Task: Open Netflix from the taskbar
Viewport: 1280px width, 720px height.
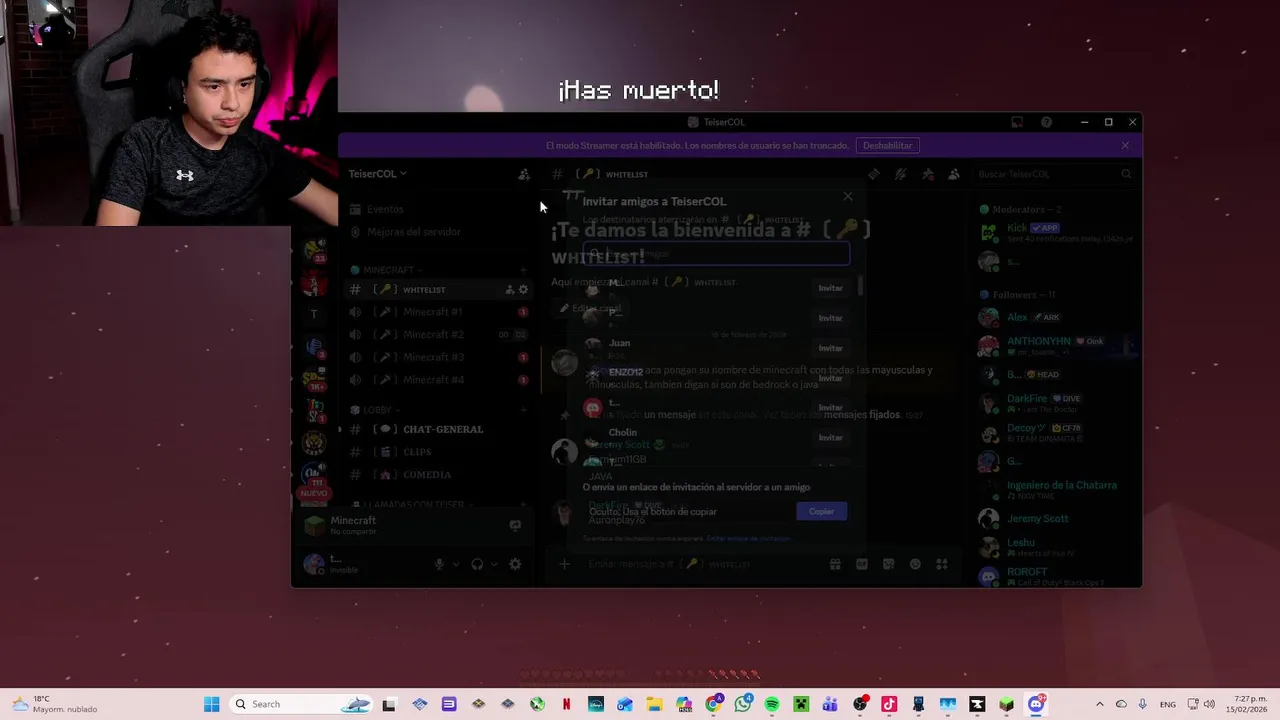Action: coord(567,705)
